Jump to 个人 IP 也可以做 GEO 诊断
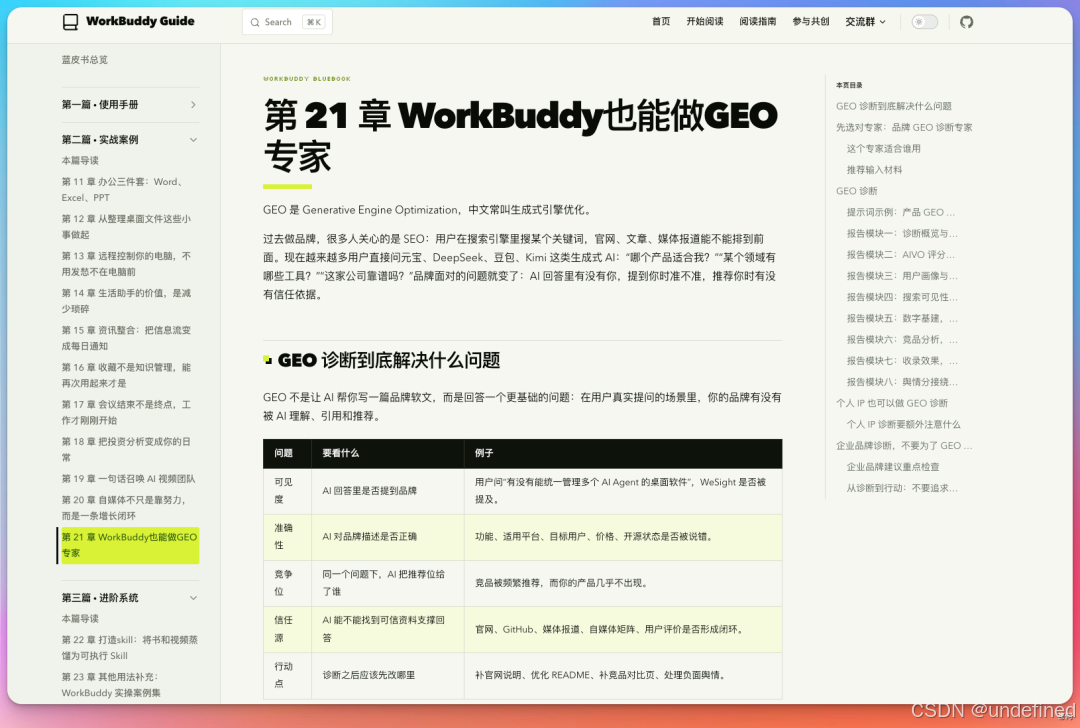 (x=891, y=404)
